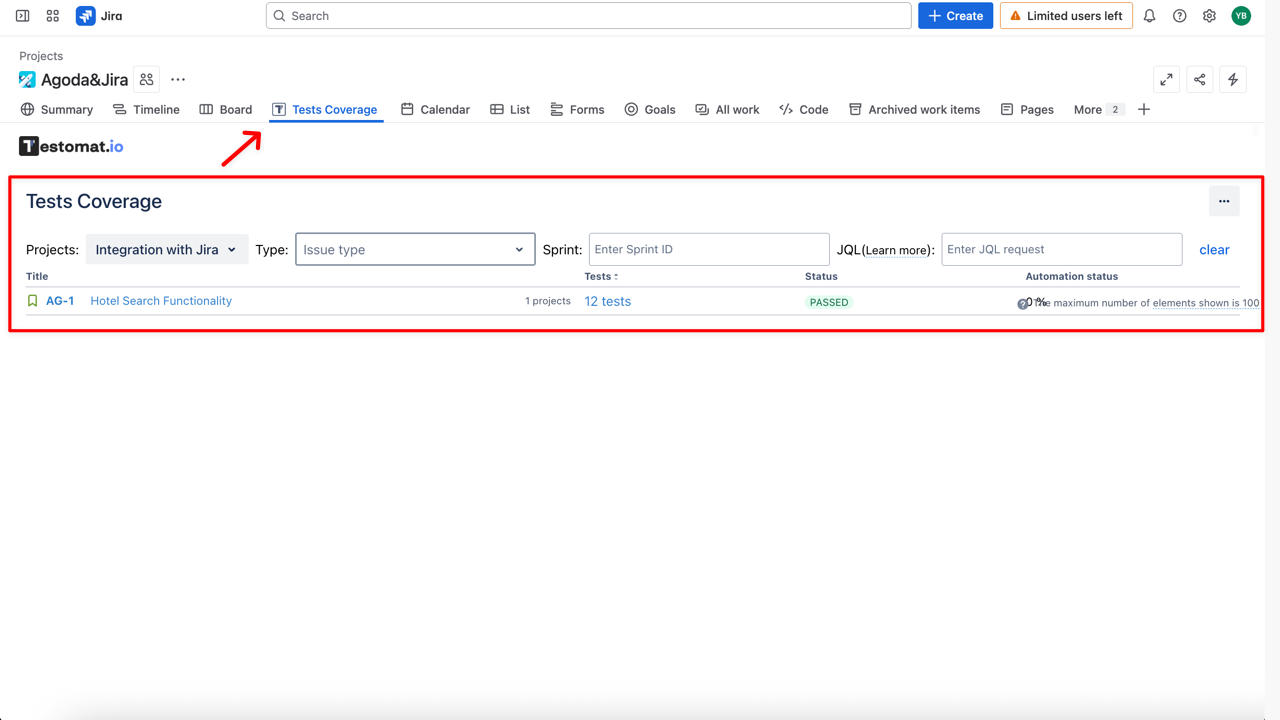Click the share icon
This screenshot has height=720, width=1280.
(x=1200, y=80)
